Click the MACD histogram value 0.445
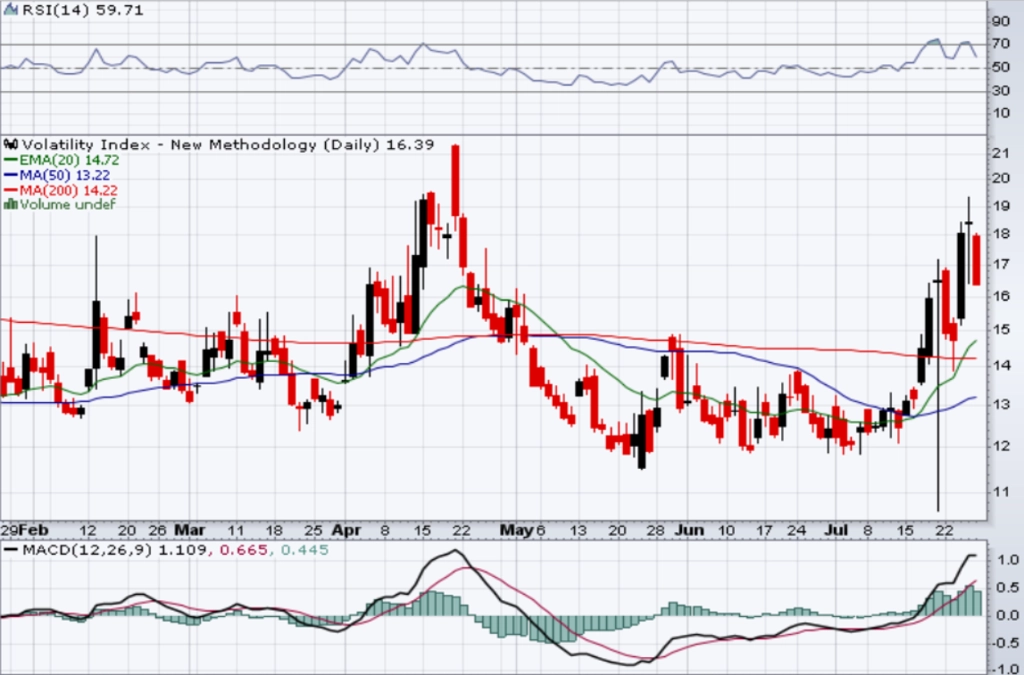 pyautogui.click(x=304, y=550)
